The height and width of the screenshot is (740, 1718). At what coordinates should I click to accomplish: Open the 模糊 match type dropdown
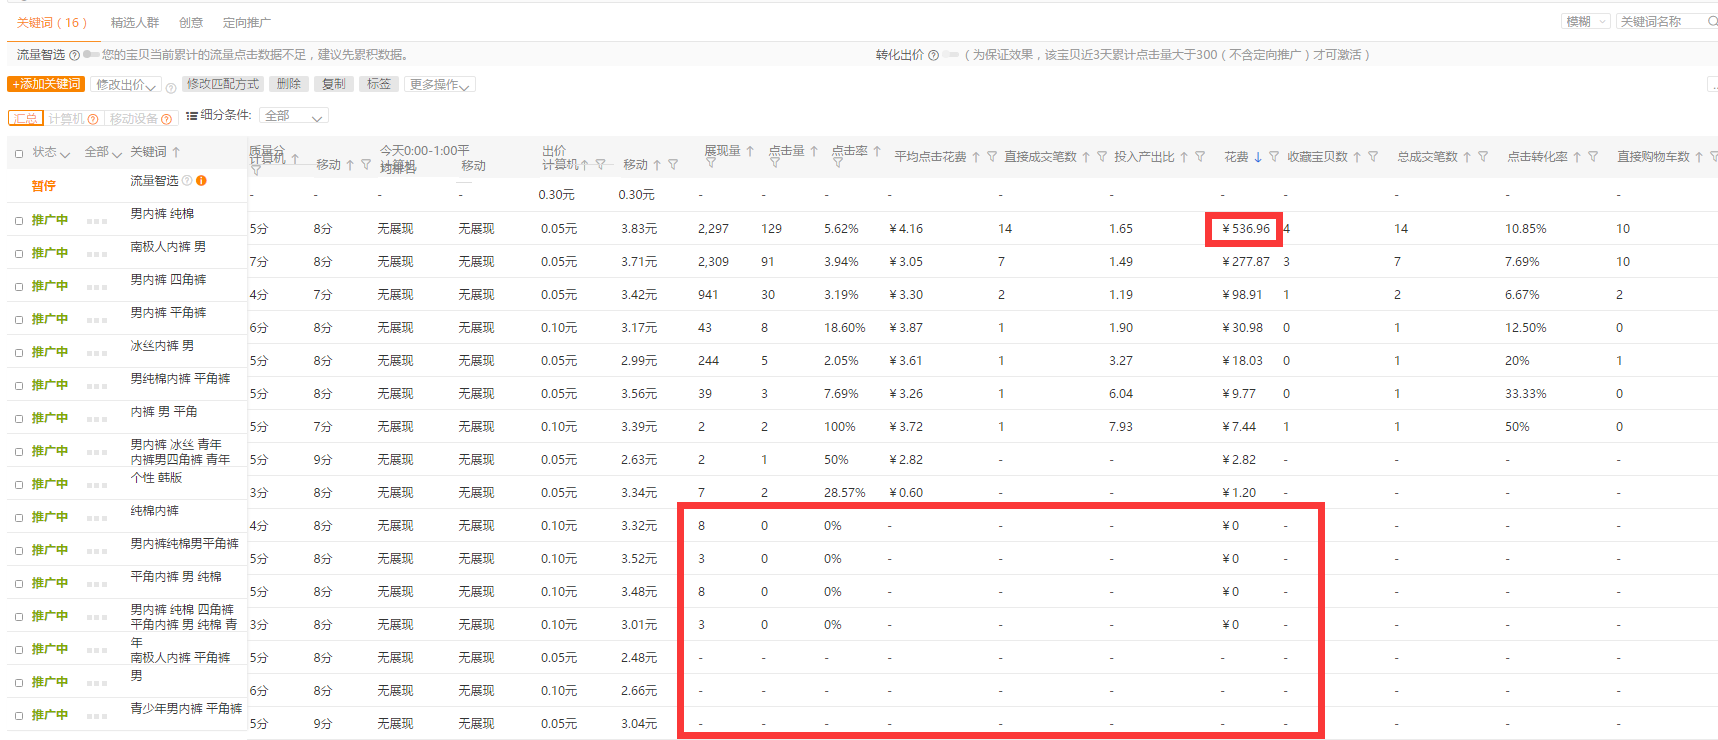click(x=1585, y=22)
